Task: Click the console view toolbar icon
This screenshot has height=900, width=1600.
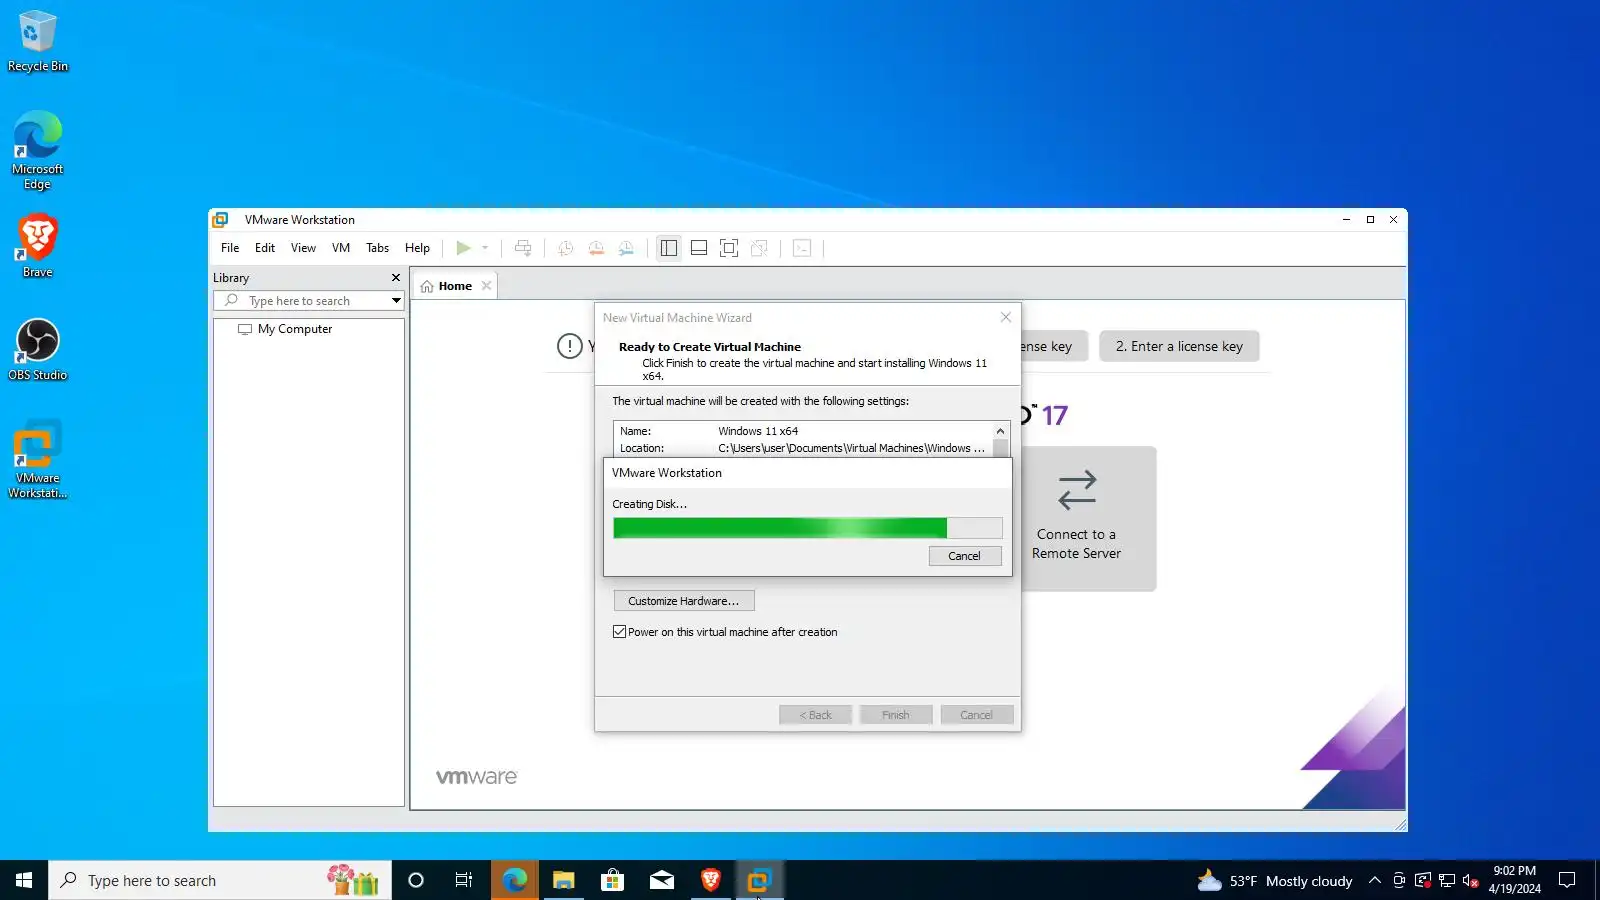Action: point(802,248)
